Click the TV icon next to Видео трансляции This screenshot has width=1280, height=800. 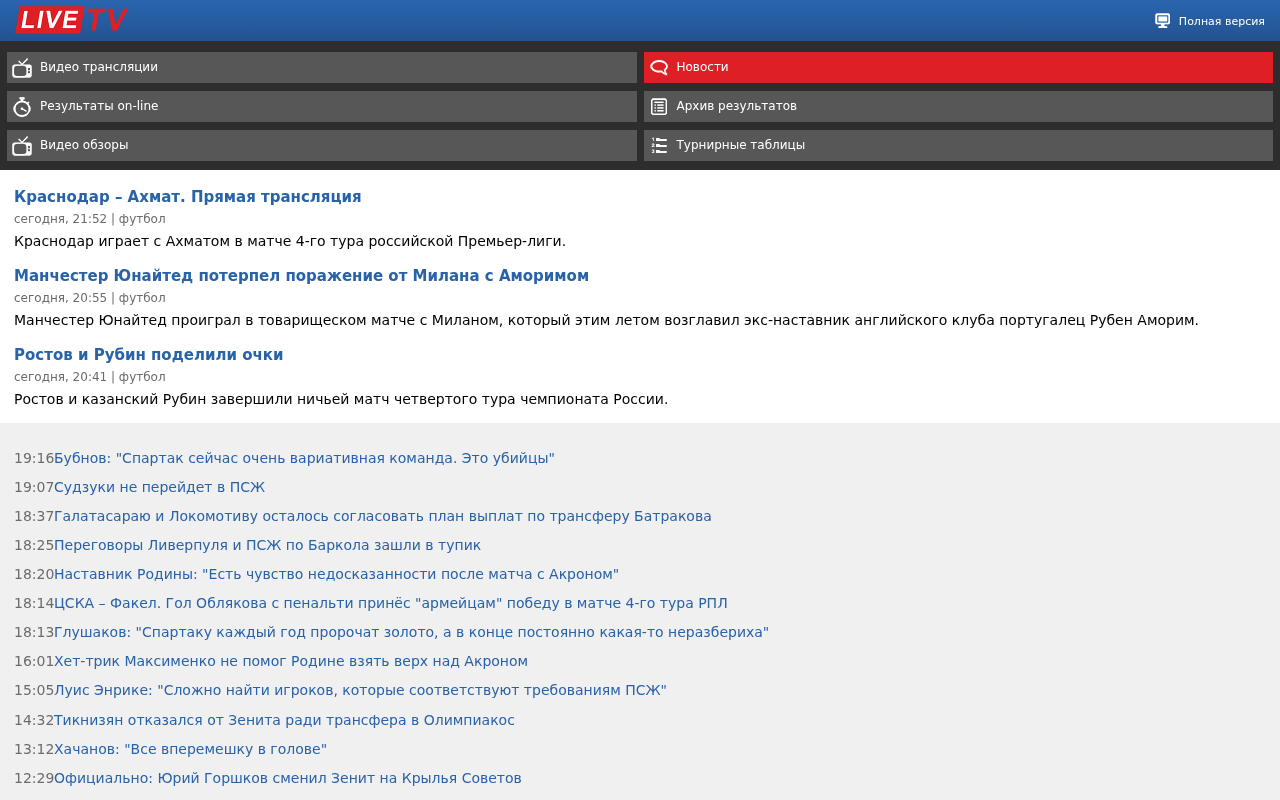tap(22, 68)
